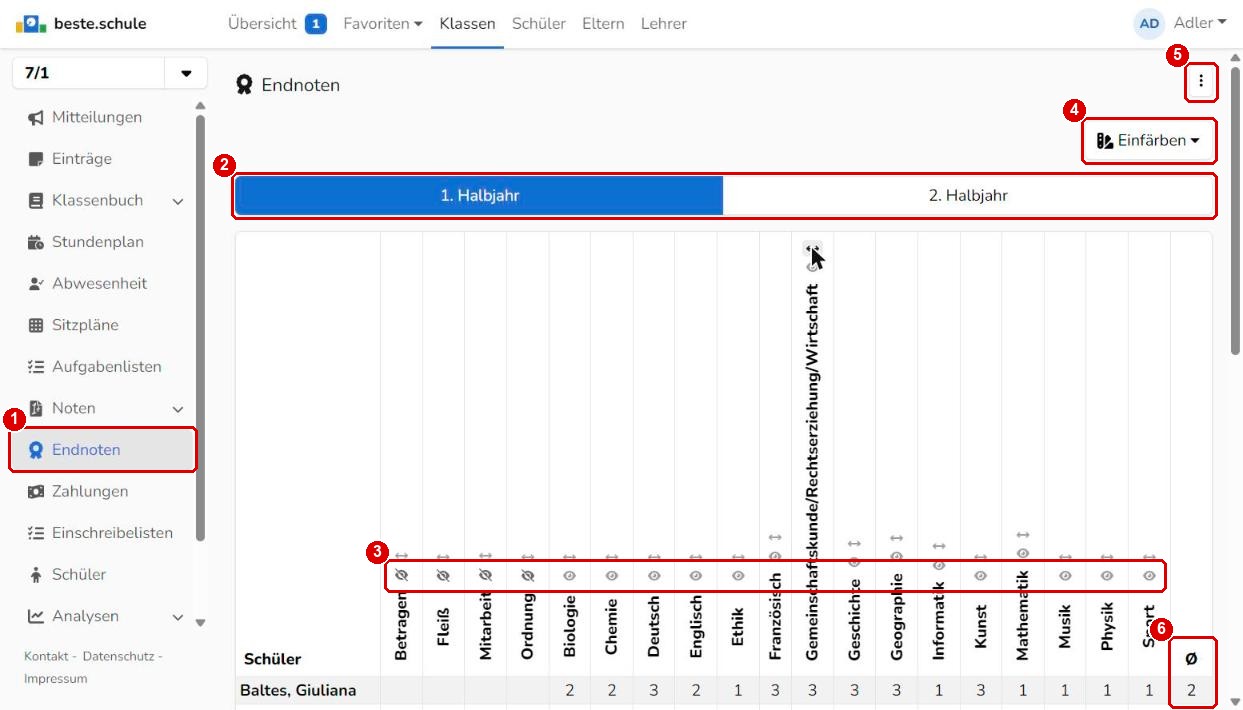Open Aufgabenlisten via its checklist icon
The height and width of the screenshot is (710, 1243).
[36, 367]
